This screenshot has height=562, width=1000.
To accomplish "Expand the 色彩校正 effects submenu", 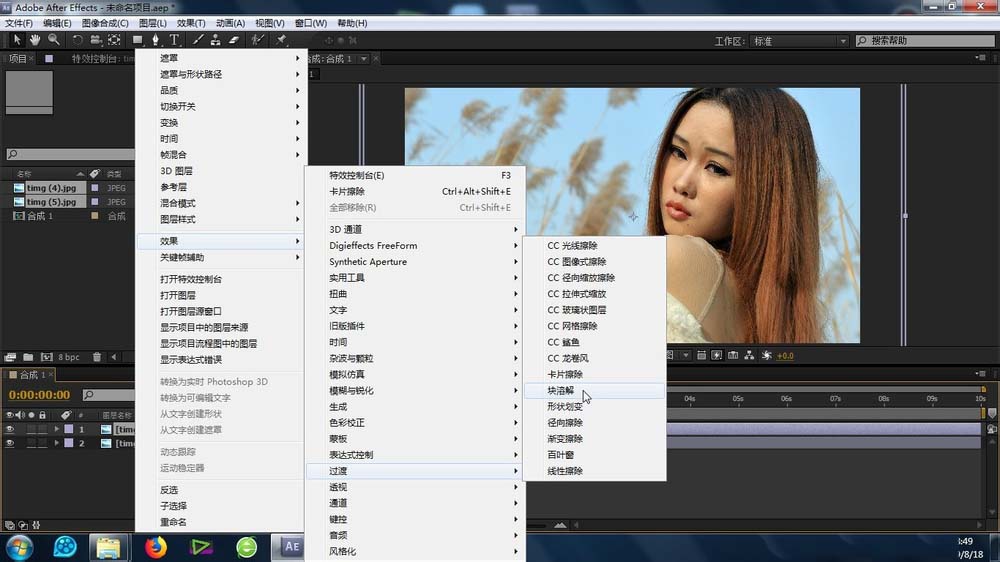I will coord(415,422).
